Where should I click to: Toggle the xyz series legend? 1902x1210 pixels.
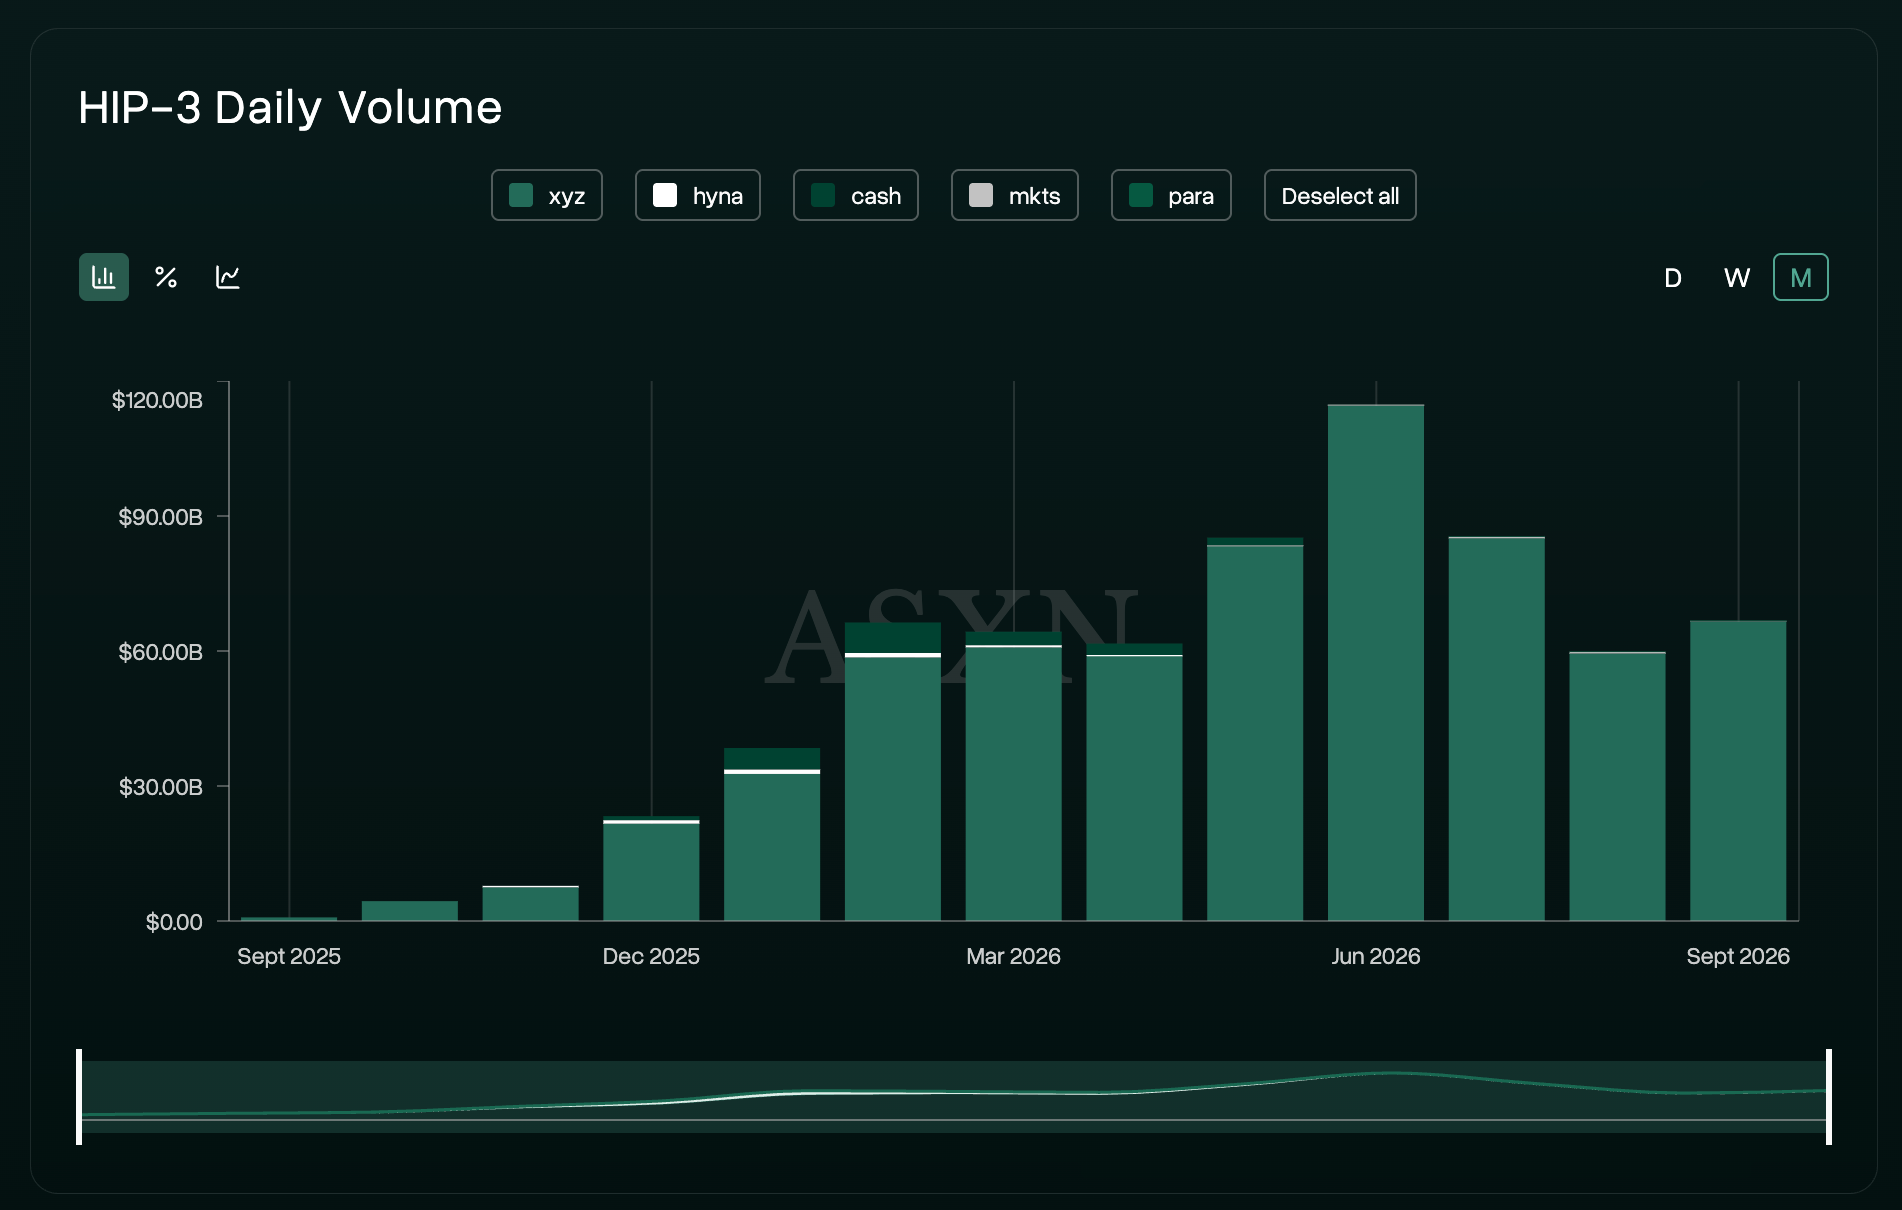click(x=547, y=195)
